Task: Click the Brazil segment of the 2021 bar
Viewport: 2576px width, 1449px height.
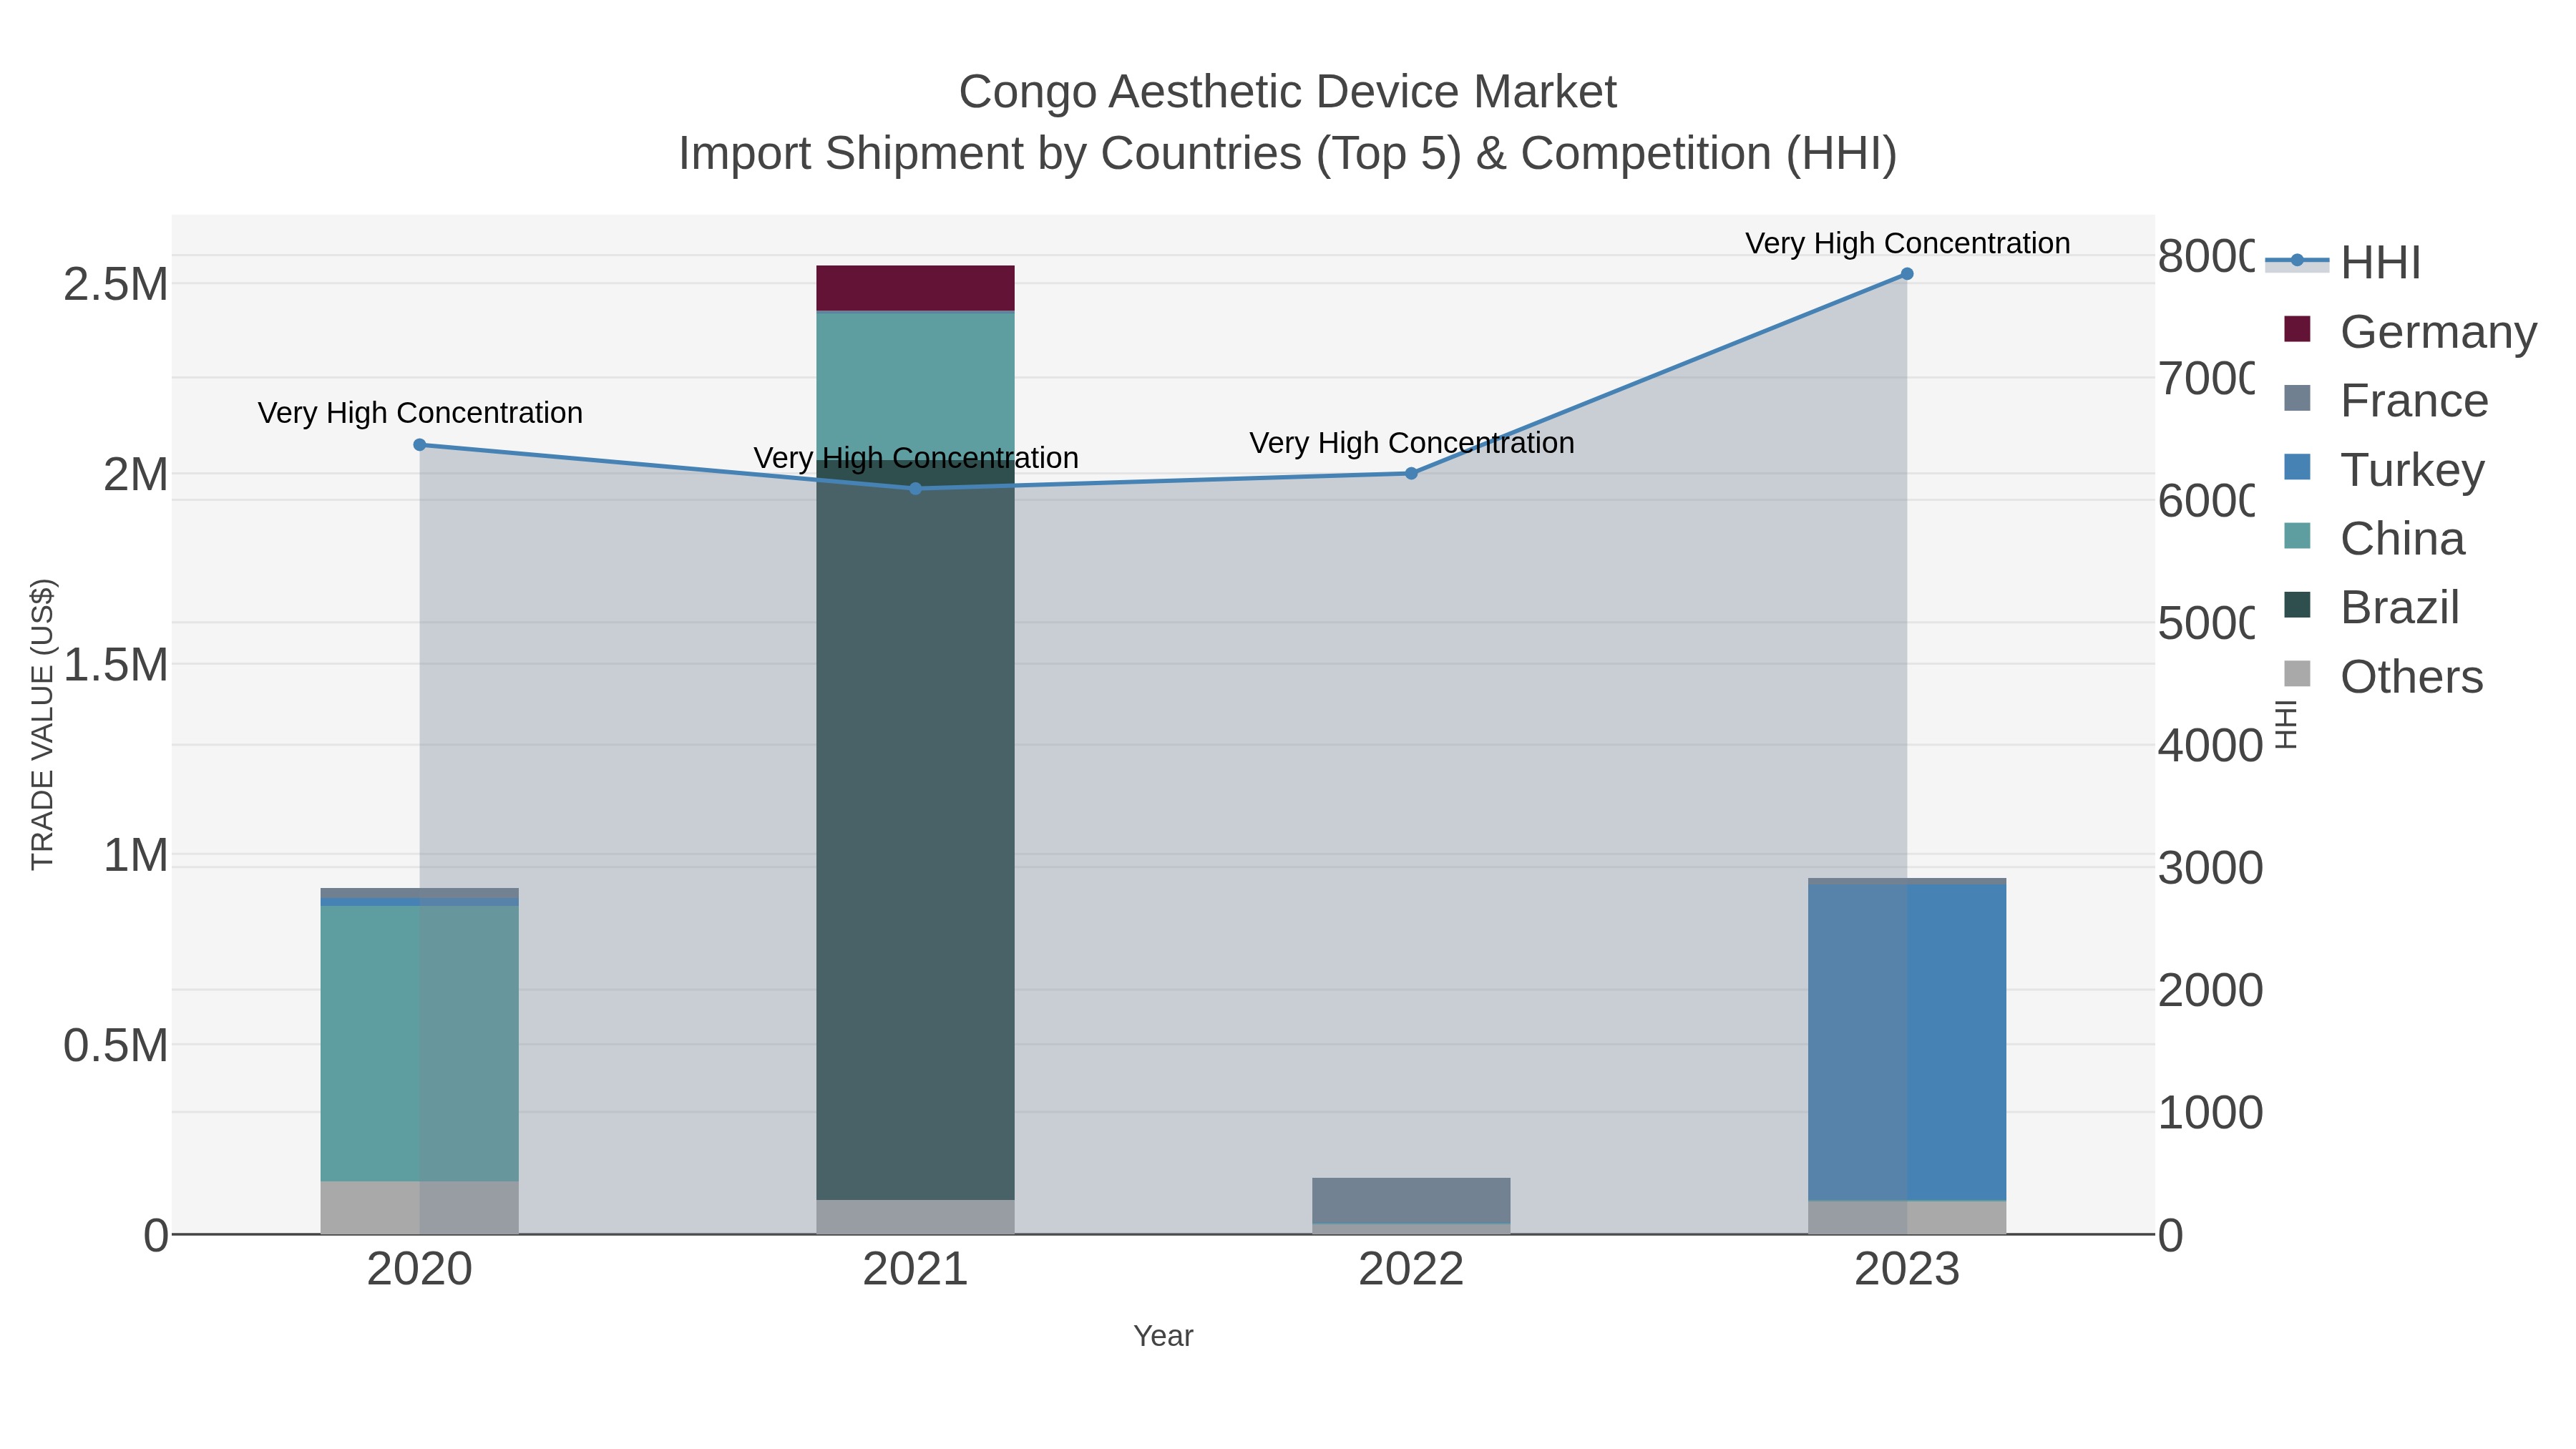Action: (915, 830)
